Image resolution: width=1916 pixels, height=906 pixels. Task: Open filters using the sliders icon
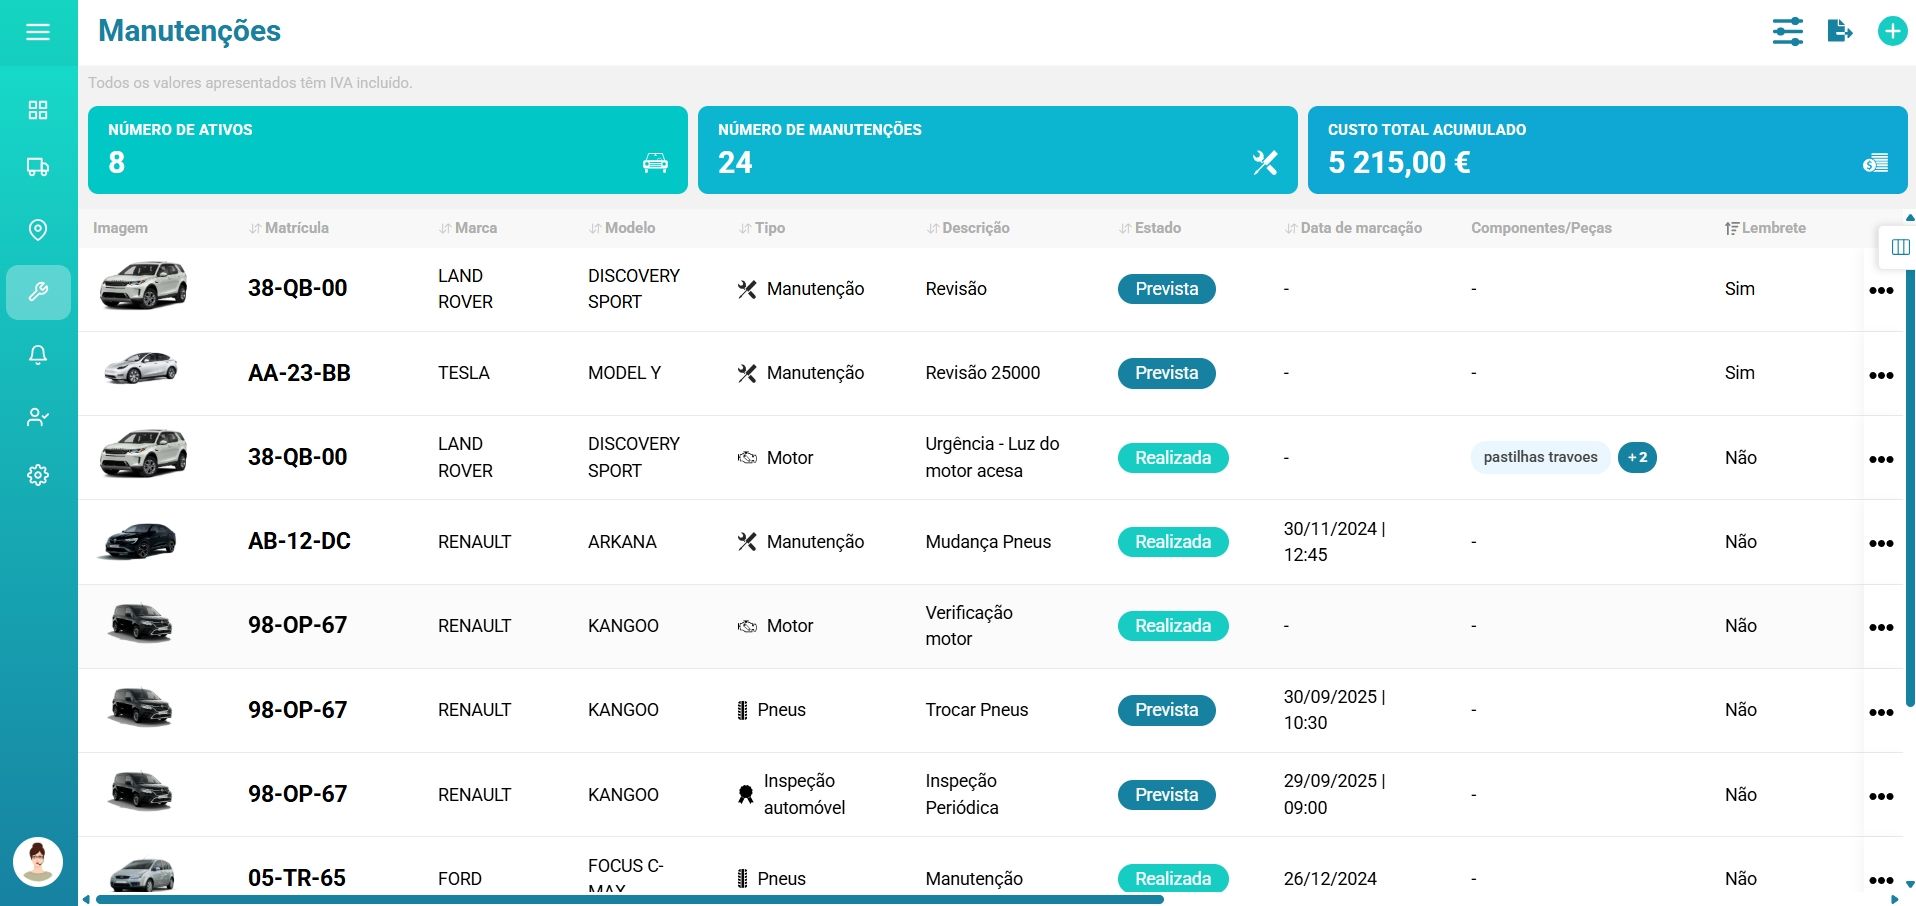pos(1789,31)
